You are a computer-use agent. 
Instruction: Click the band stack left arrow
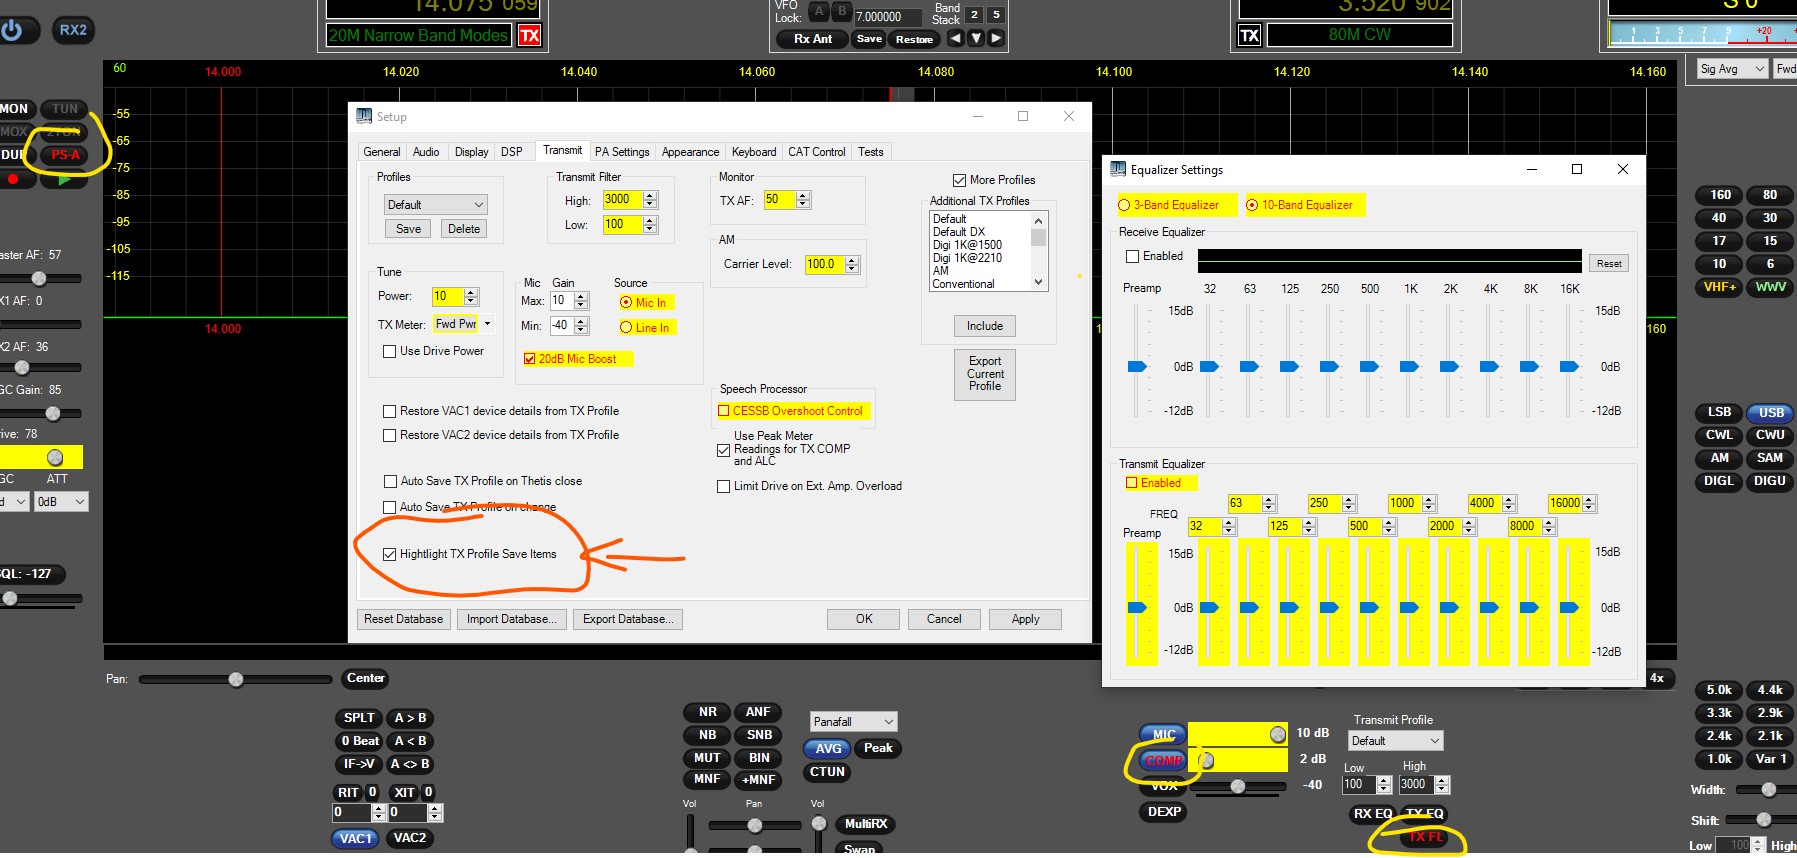click(x=955, y=39)
